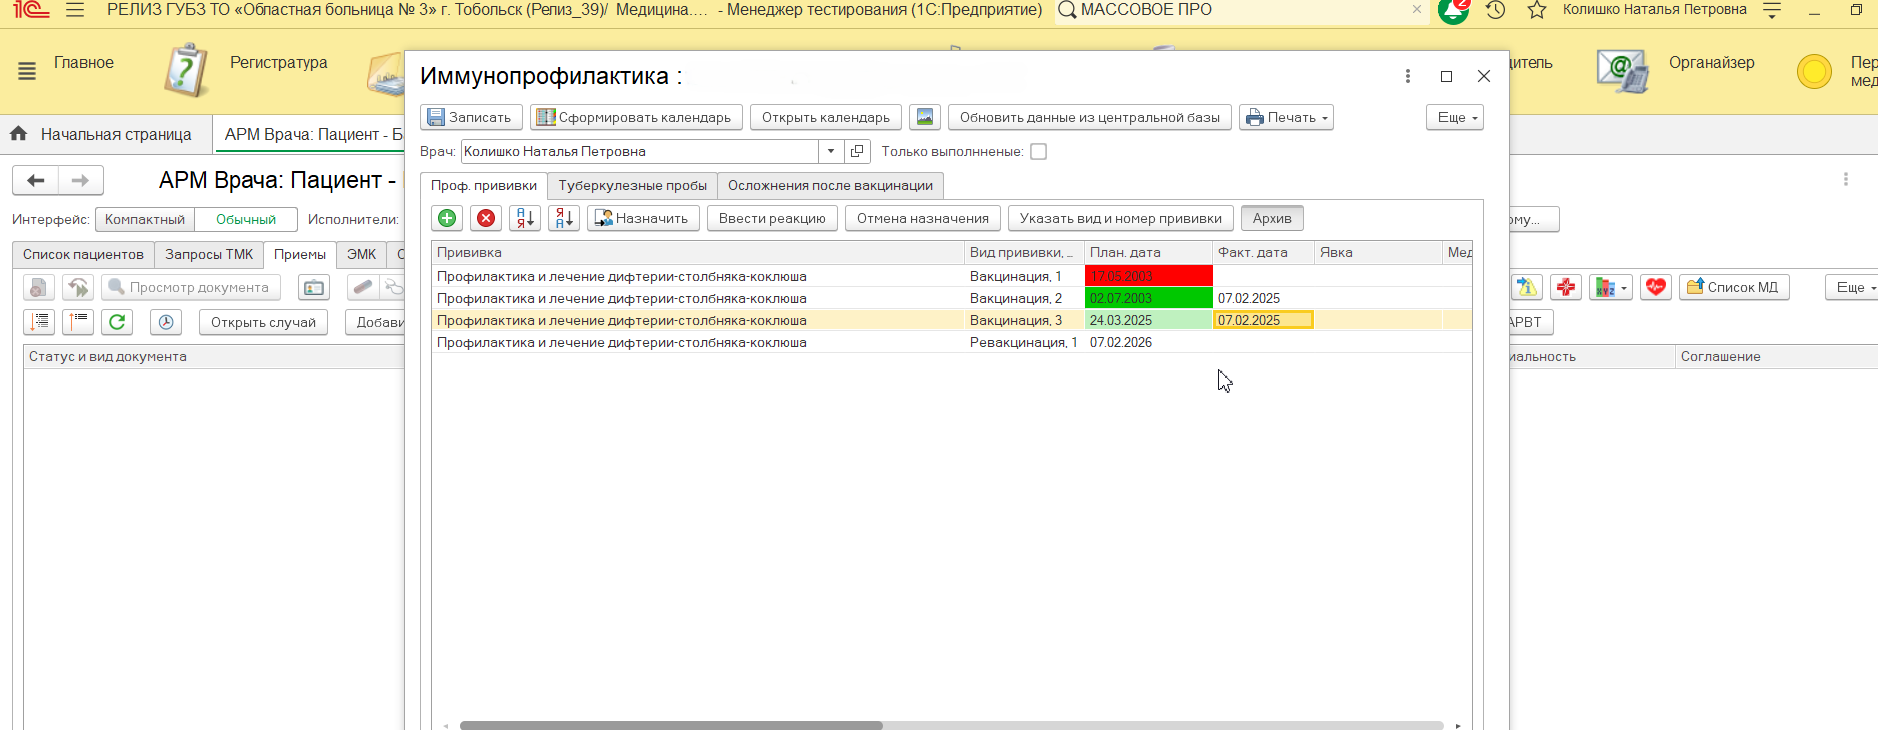Open the notifications bell icon
The width and height of the screenshot is (1878, 730).
coord(1453,11)
